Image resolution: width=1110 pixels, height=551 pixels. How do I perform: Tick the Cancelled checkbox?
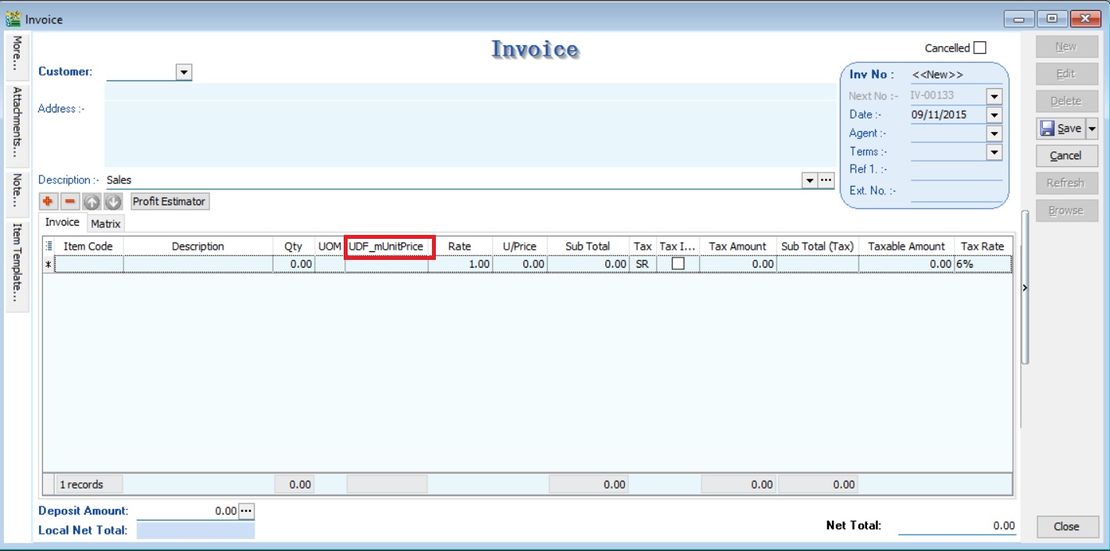tap(980, 48)
